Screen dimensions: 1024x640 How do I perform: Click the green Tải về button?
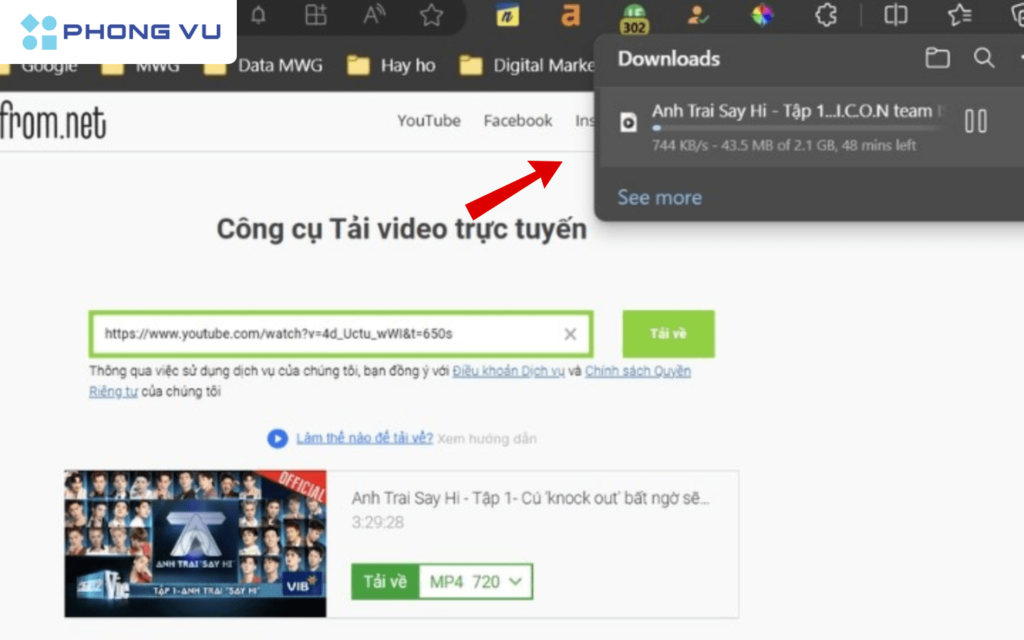tap(667, 334)
